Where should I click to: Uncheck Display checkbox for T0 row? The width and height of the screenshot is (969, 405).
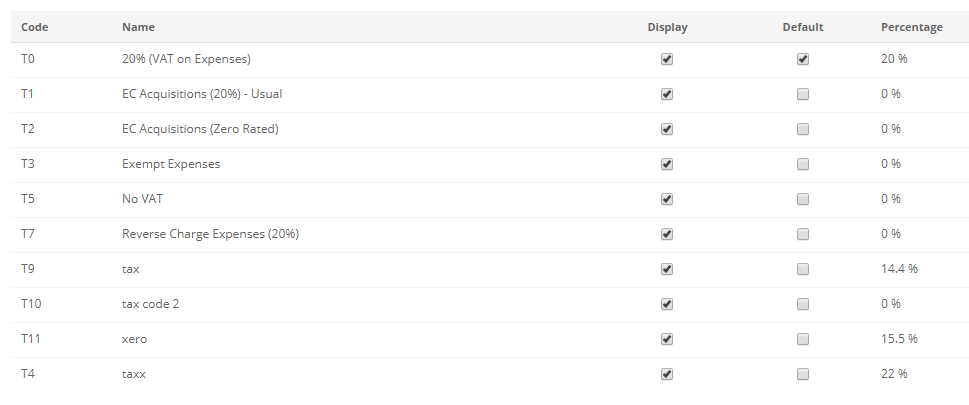click(667, 59)
